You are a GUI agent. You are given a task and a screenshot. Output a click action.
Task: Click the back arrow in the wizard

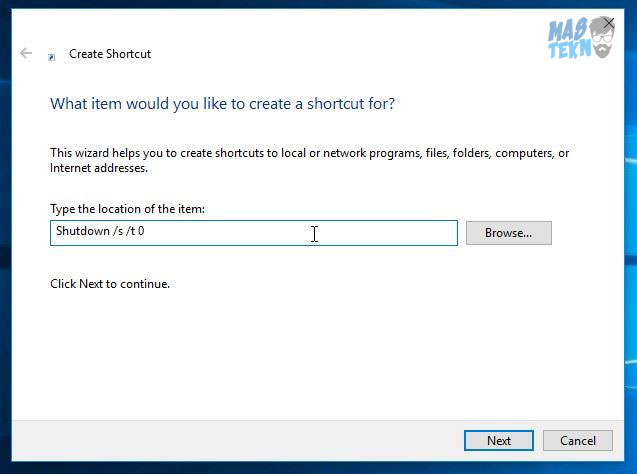(26, 53)
